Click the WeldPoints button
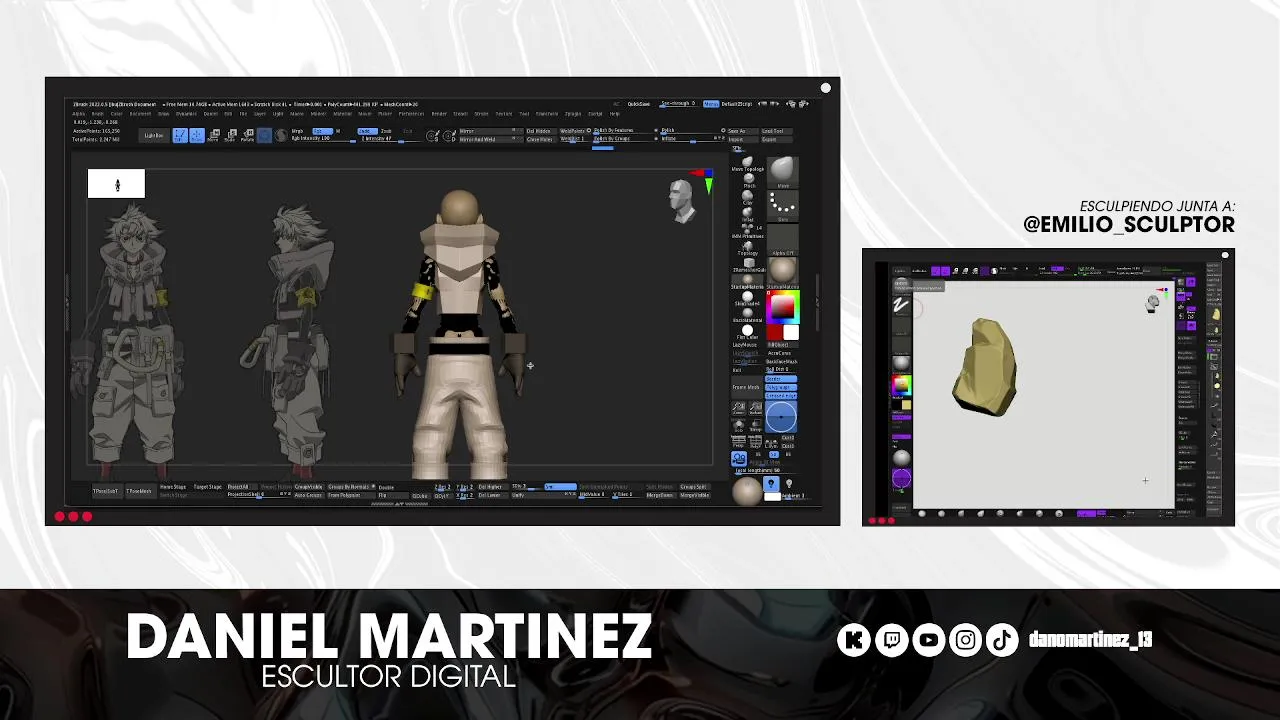This screenshot has width=1280, height=720. (573, 131)
